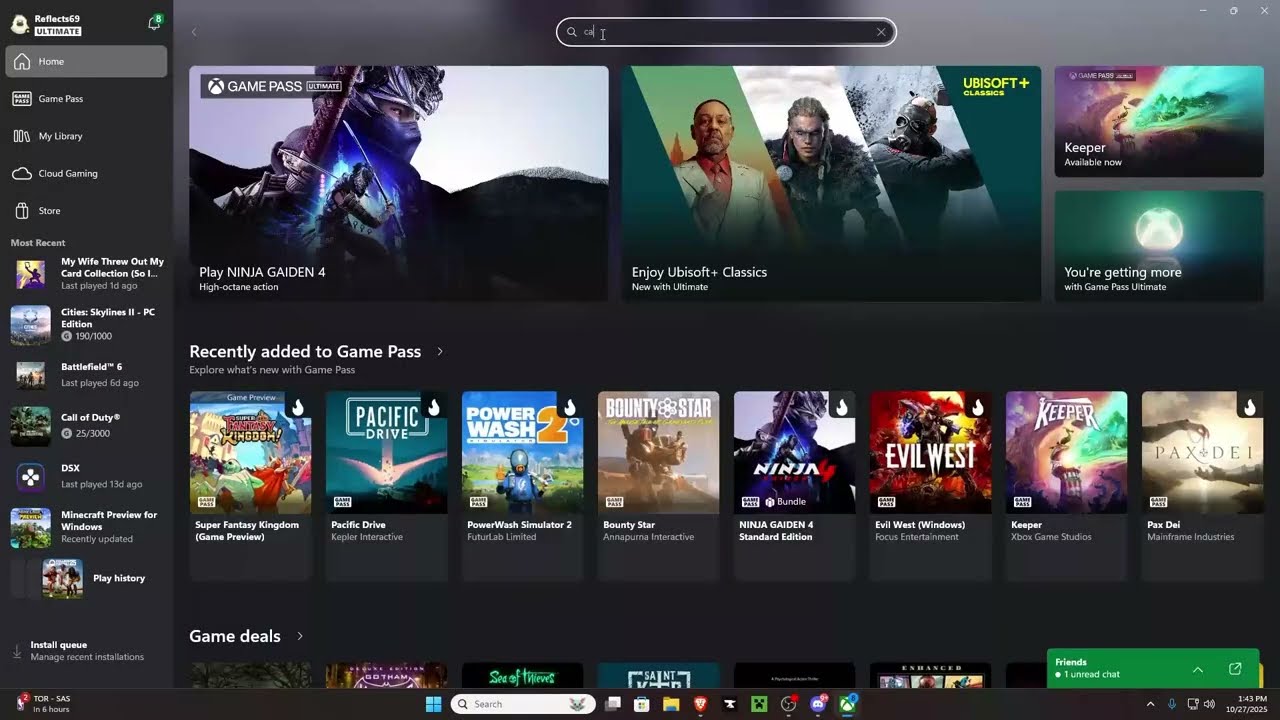Click flame icon on Pacific Drive card
Screen dimensions: 1280x720
point(434,406)
